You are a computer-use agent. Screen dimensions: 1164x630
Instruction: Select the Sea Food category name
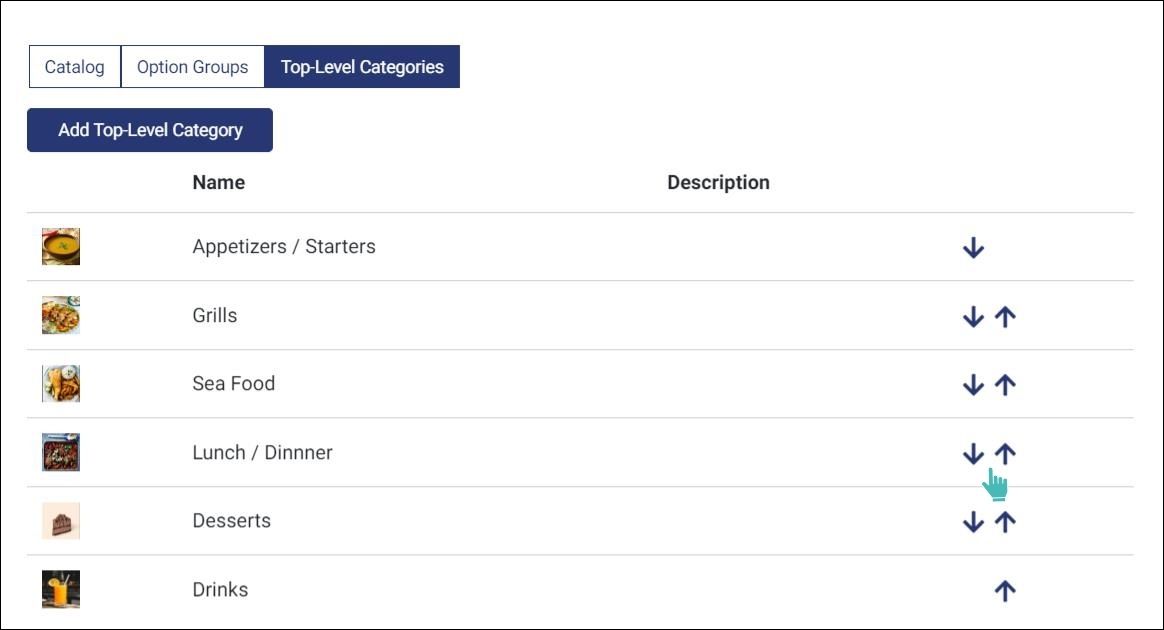(234, 384)
